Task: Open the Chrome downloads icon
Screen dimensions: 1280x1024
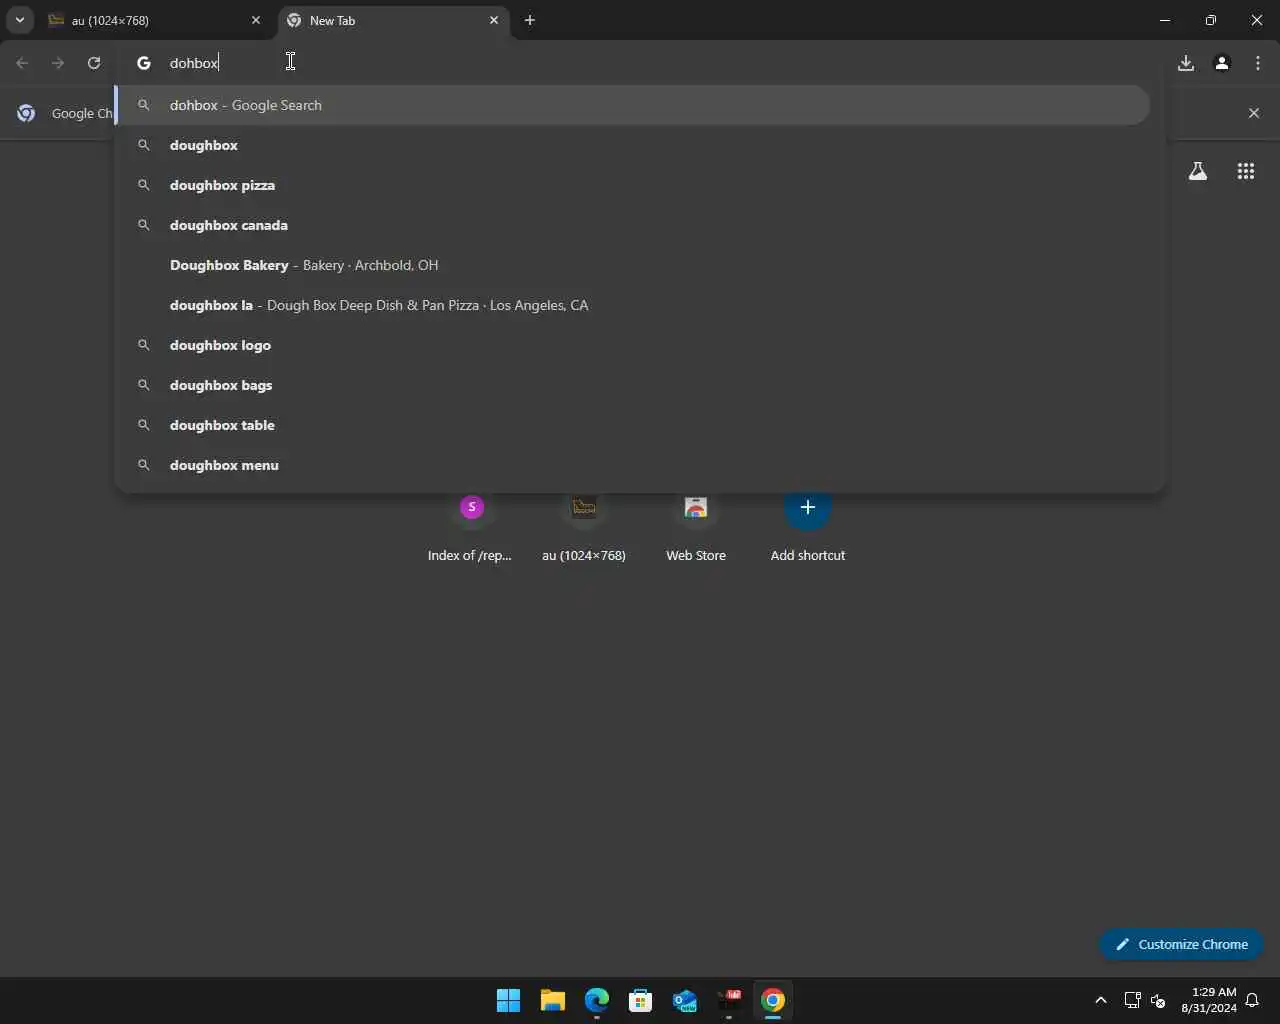Action: 1186,63
